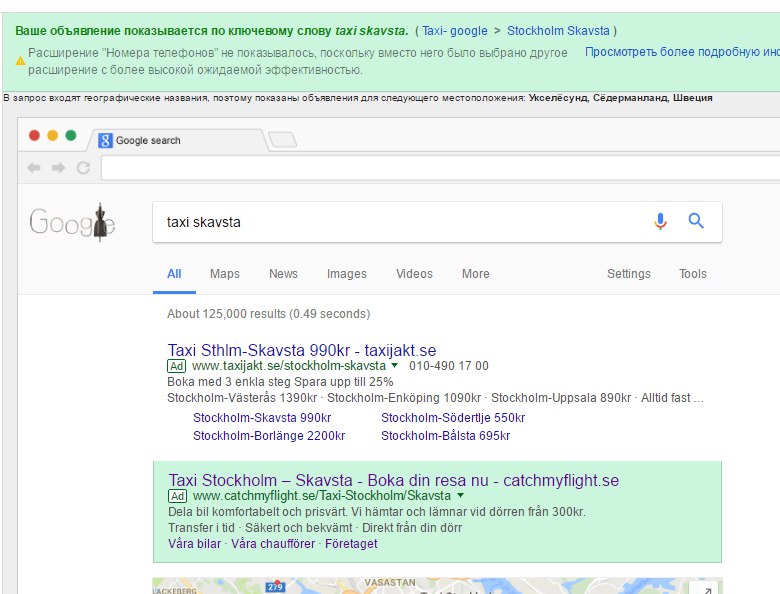This screenshot has height=594, width=780.
Task: Switch to the Videos tab
Action: [414, 274]
